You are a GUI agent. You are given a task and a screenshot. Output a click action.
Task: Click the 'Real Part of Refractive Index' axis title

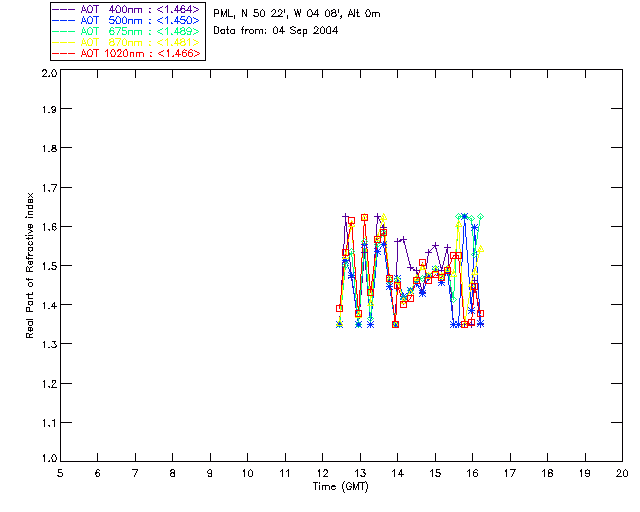pyautogui.click(x=32, y=264)
